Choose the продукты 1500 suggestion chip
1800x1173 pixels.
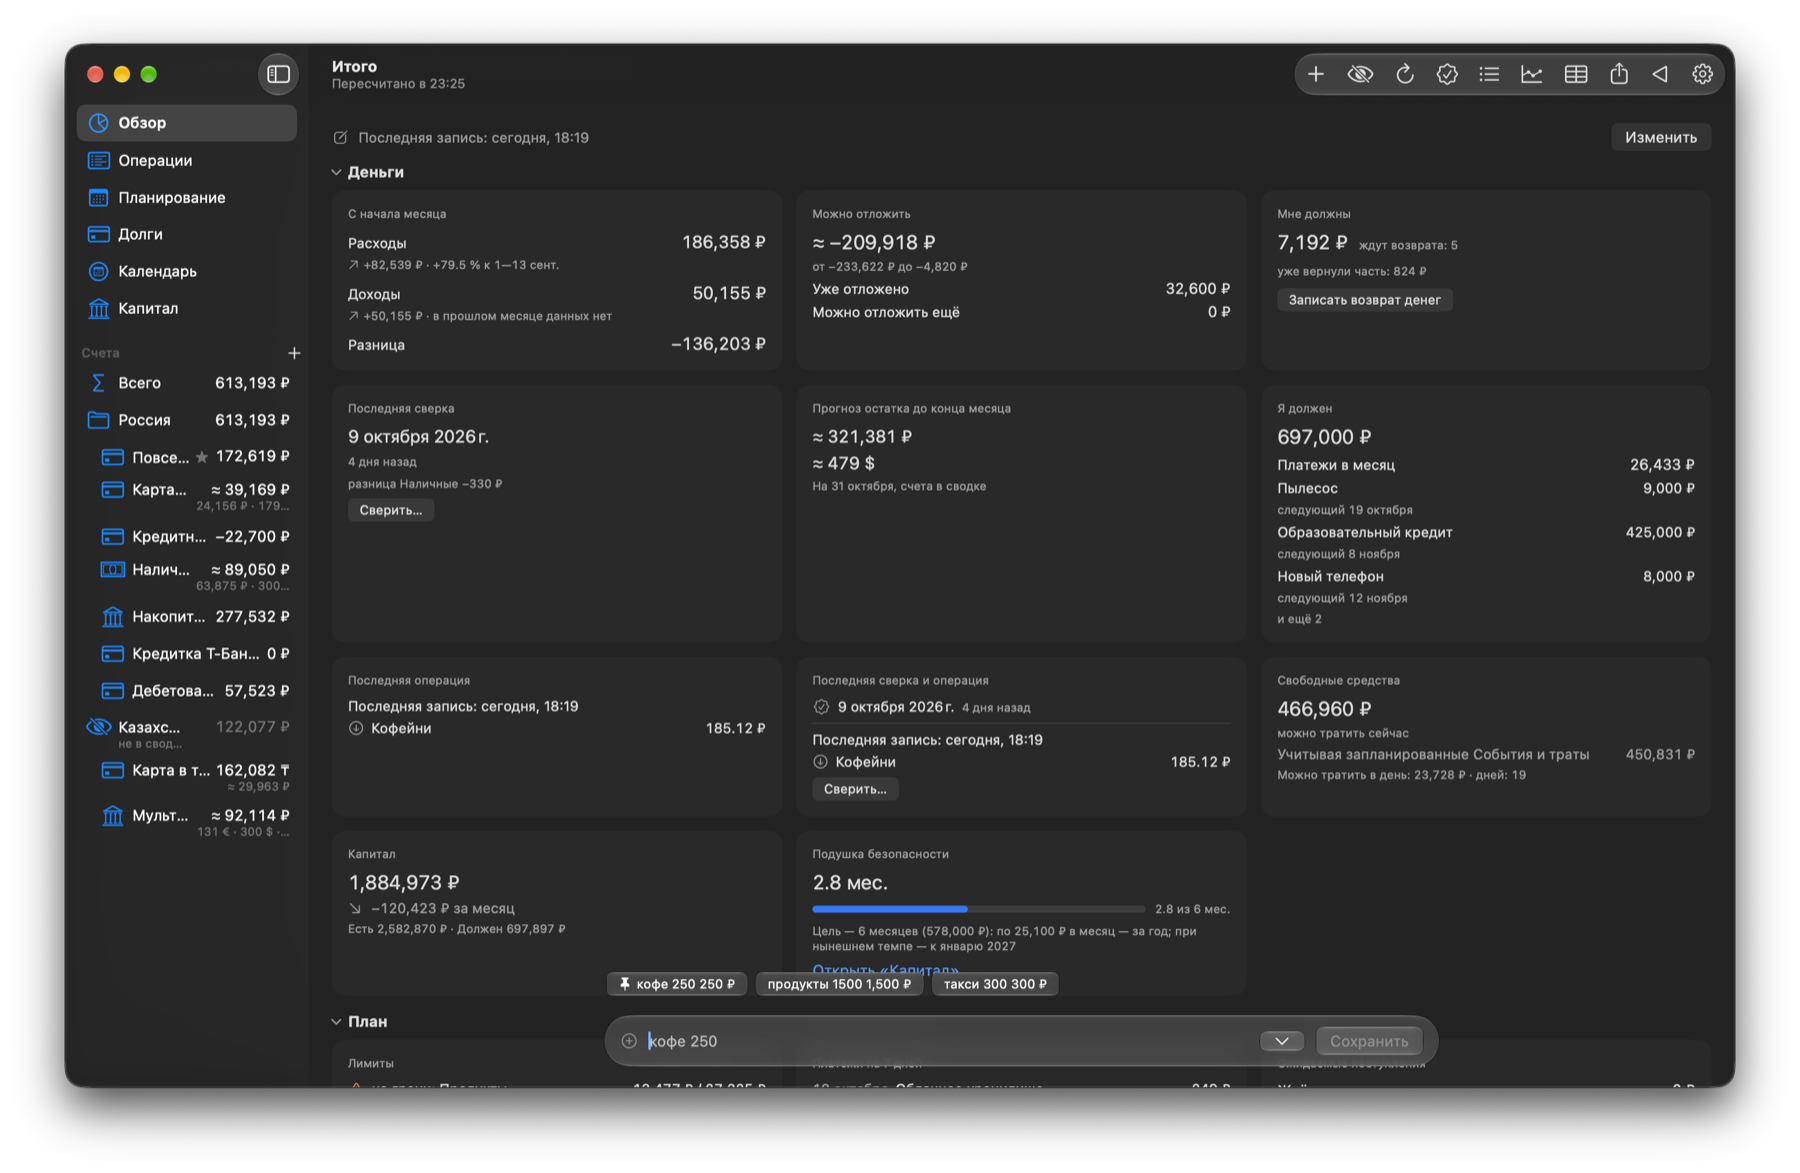(839, 984)
